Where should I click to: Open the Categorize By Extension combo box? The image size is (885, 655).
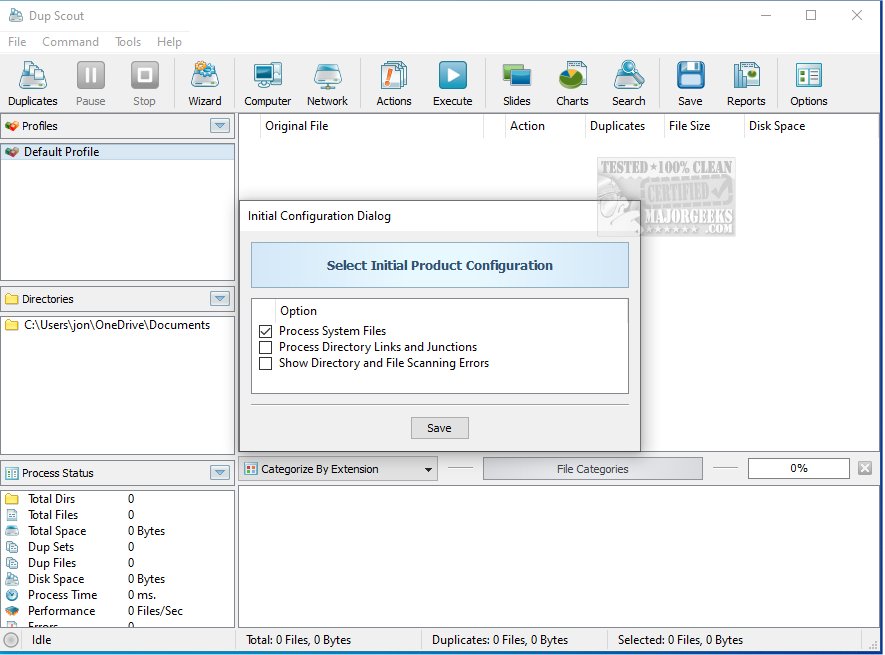coord(339,469)
